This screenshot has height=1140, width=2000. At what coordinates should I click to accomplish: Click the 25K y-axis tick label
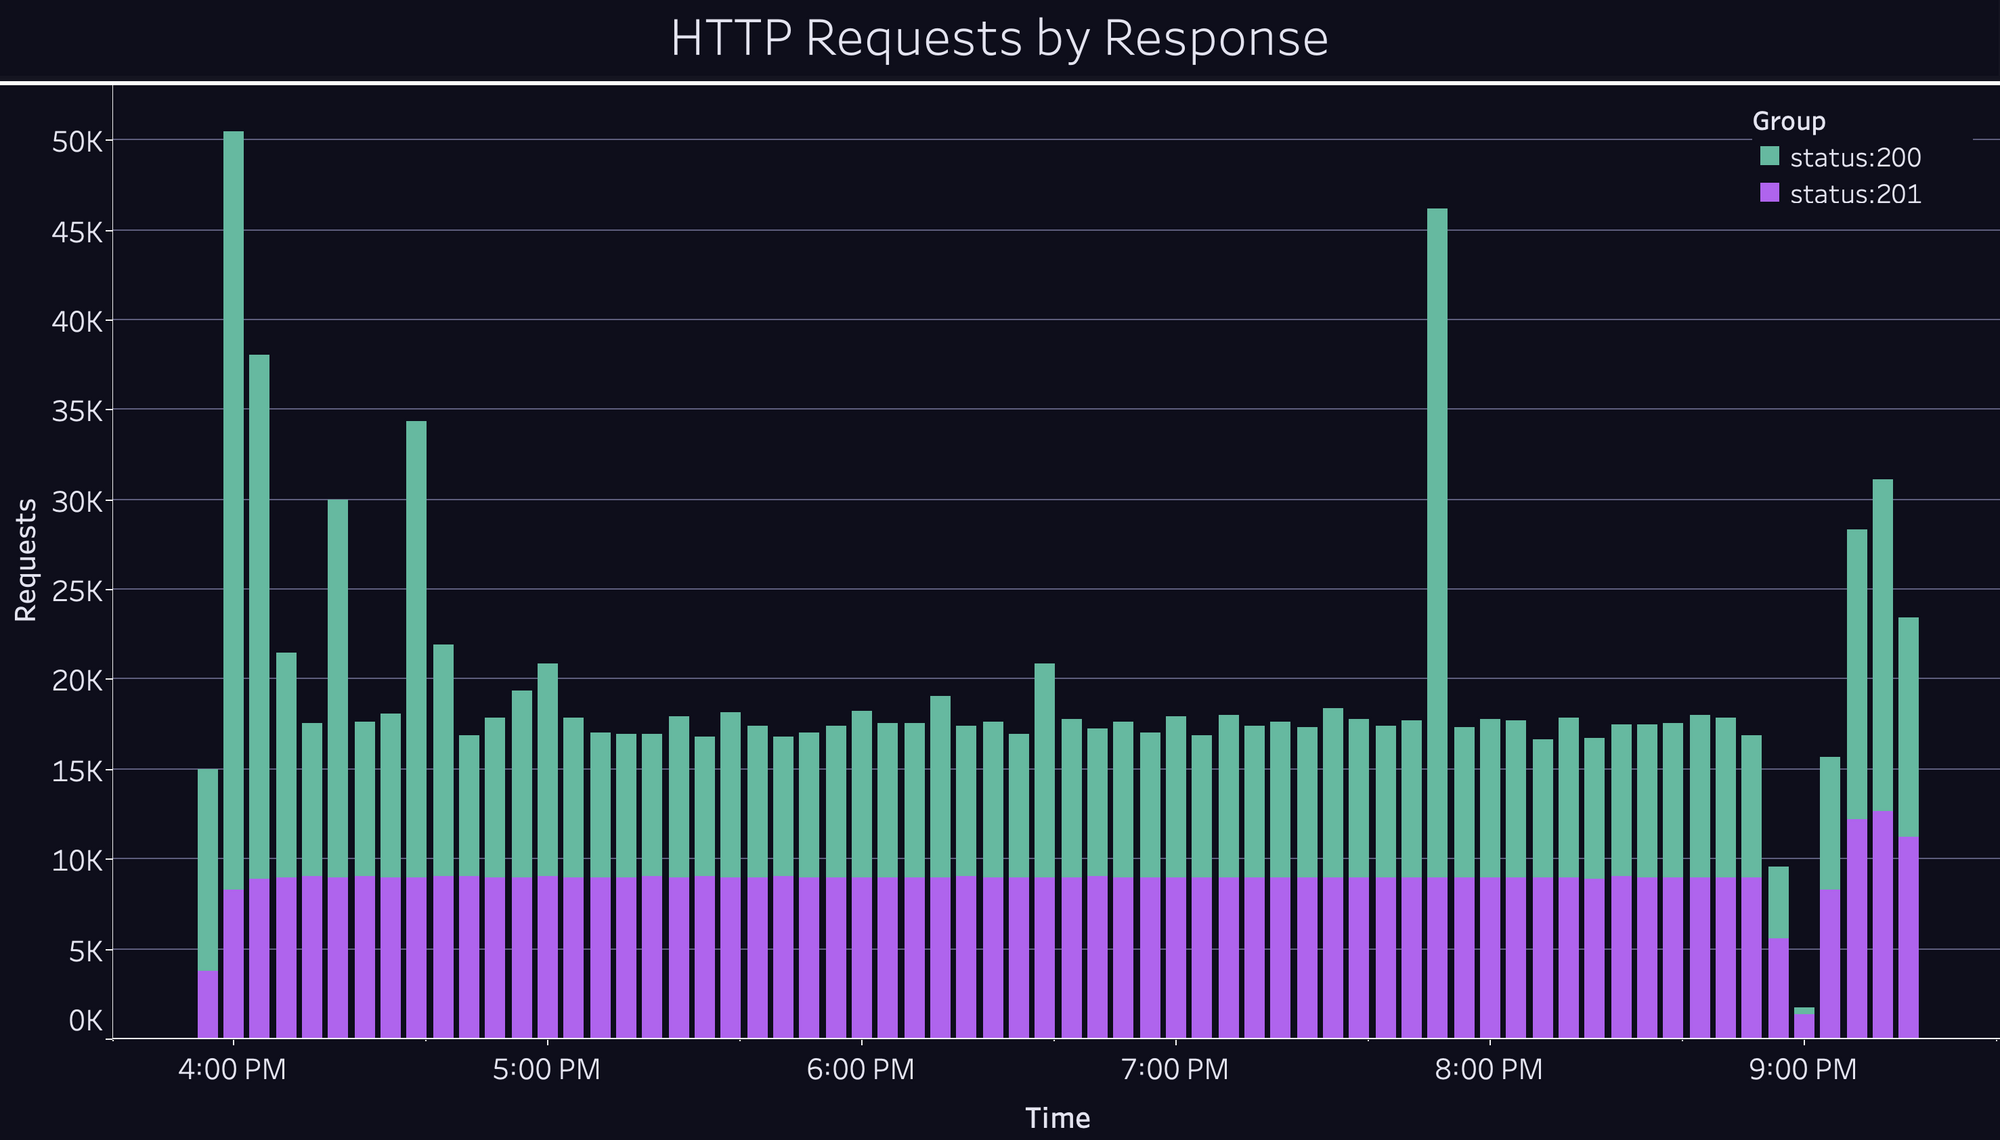pos(76,590)
